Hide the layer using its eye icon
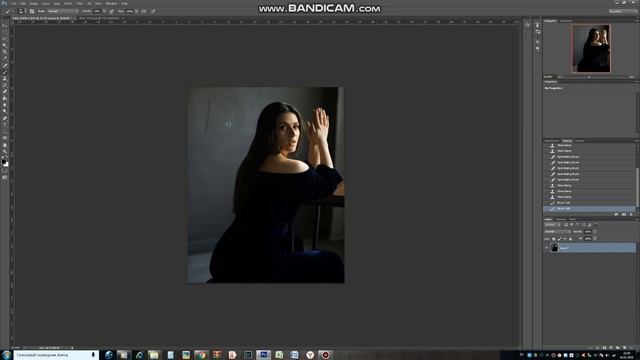 pos(546,248)
